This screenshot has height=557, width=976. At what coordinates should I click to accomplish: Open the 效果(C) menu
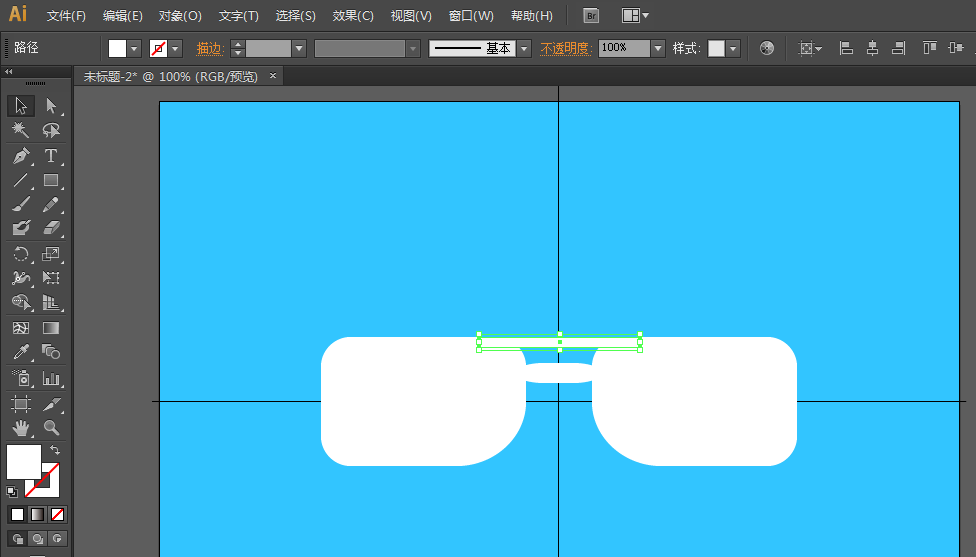click(x=352, y=16)
